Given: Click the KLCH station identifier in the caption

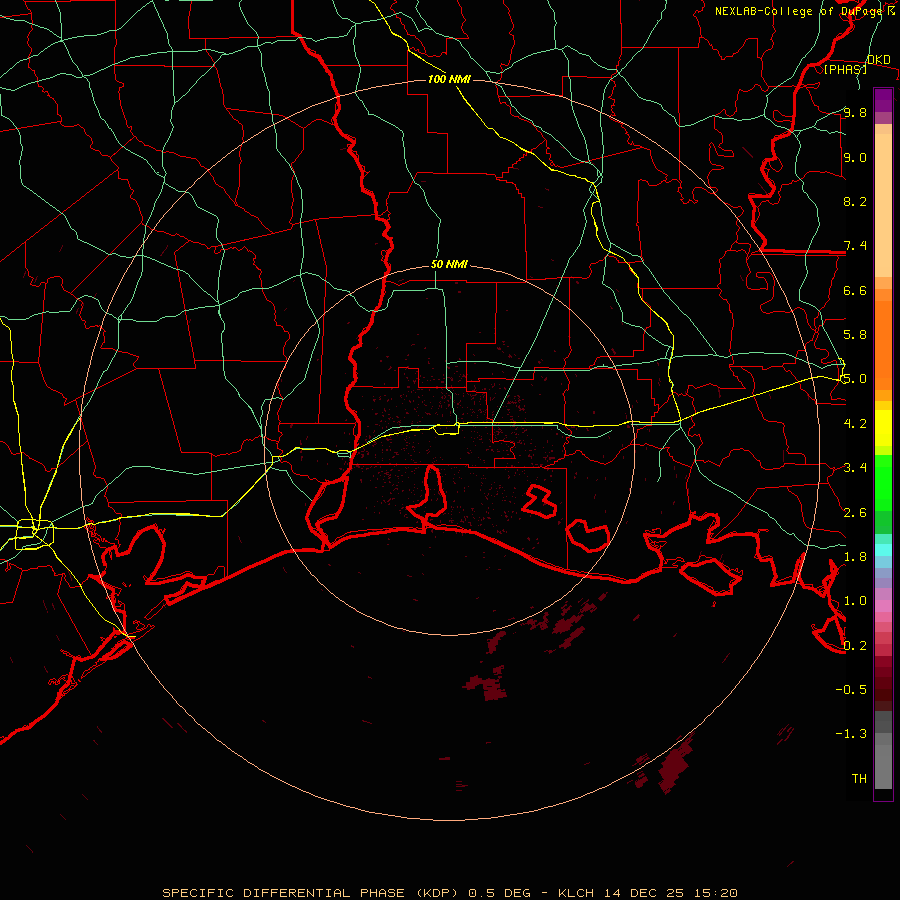Looking at the screenshot, I should point(576,893).
